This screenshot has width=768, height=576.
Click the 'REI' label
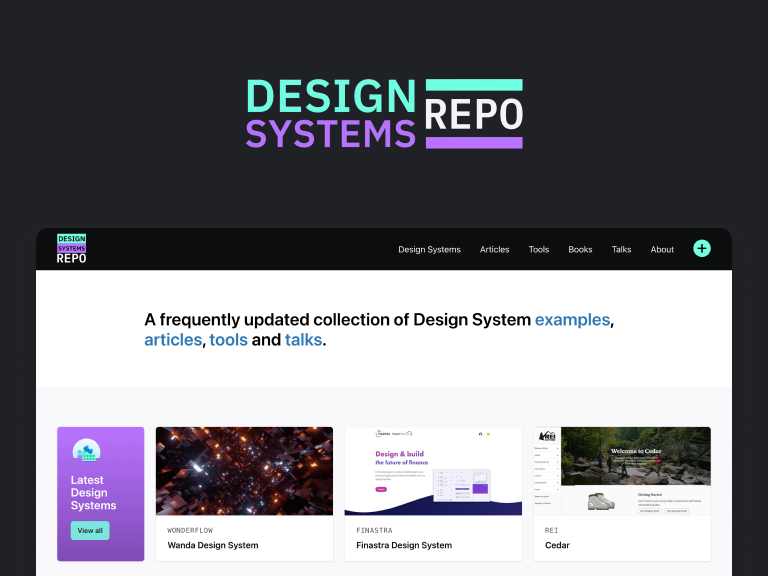click(552, 530)
